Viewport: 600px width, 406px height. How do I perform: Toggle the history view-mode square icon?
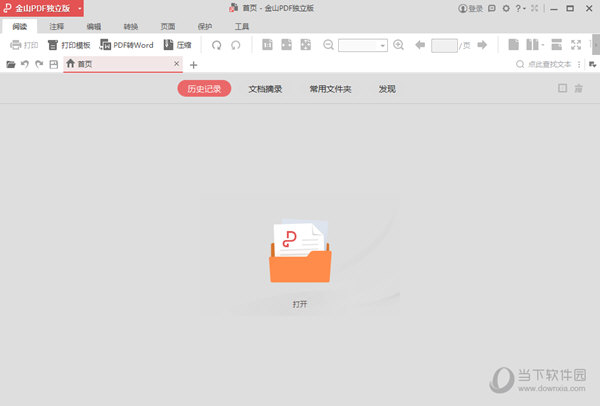coord(562,88)
